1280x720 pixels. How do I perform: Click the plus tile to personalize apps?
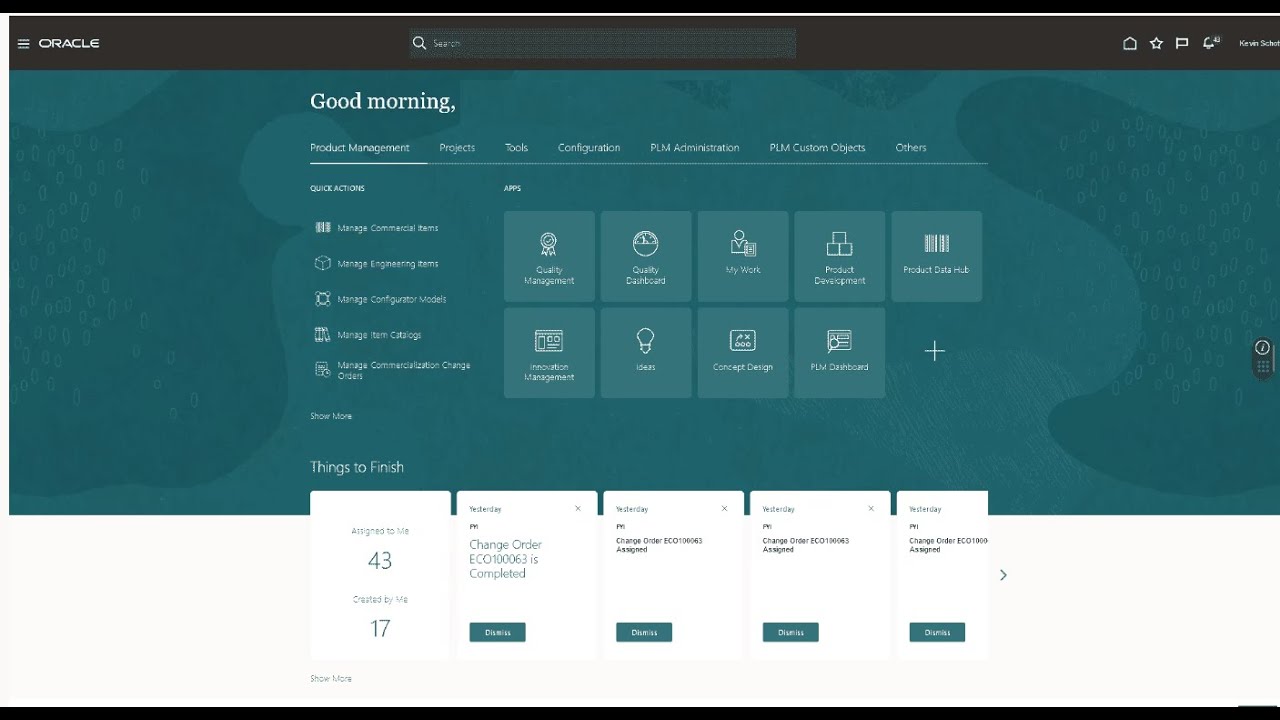[935, 351]
